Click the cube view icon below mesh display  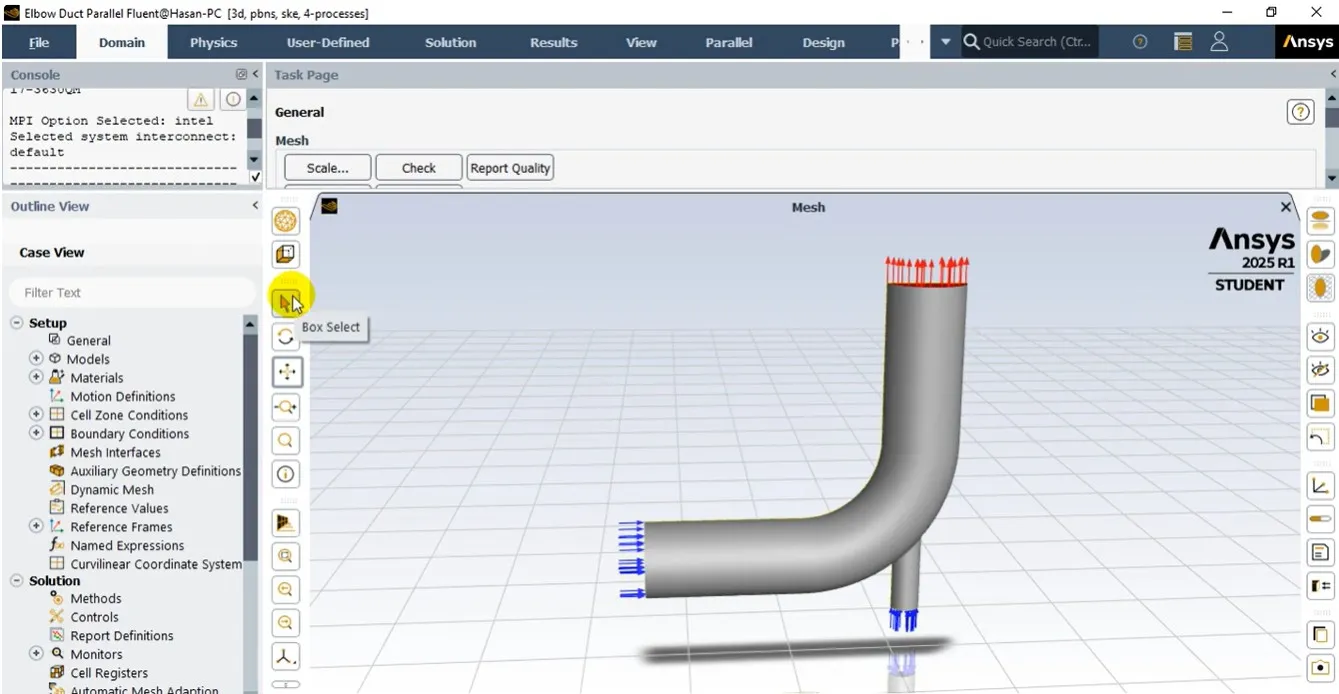click(286, 255)
